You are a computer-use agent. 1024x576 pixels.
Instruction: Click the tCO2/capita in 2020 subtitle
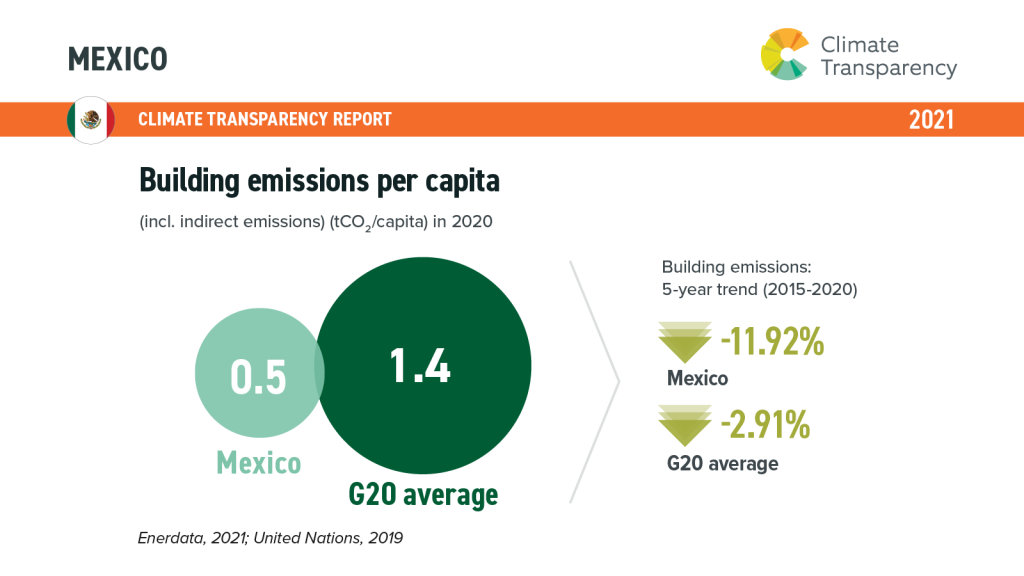click(316, 222)
